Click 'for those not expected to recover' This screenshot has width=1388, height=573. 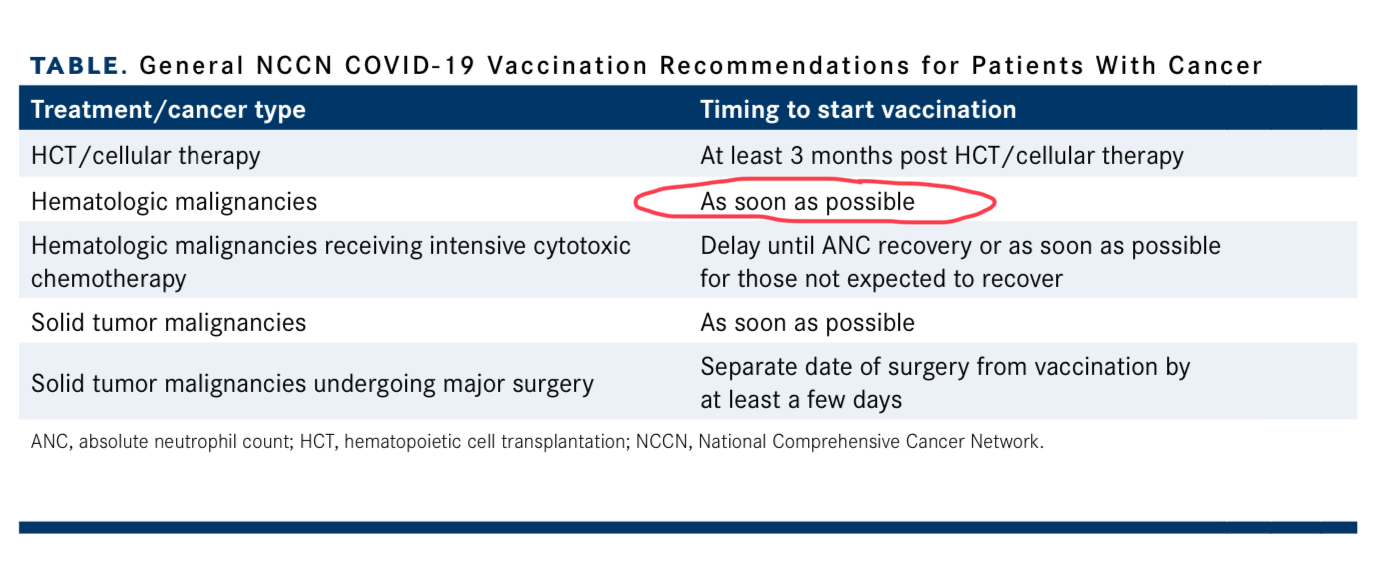(x=881, y=279)
